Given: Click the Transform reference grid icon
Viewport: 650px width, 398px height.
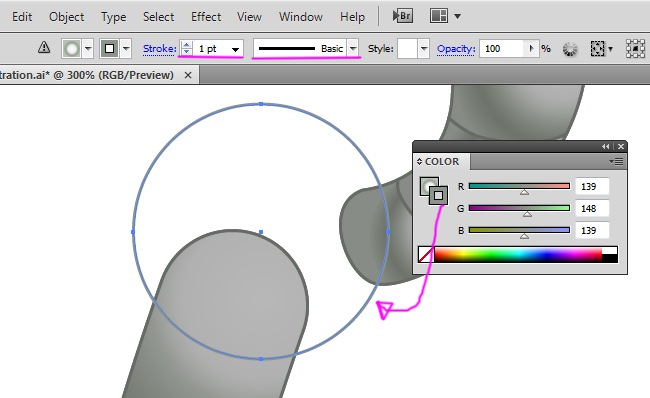Looking at the screenshot, I should pos(635,49).
